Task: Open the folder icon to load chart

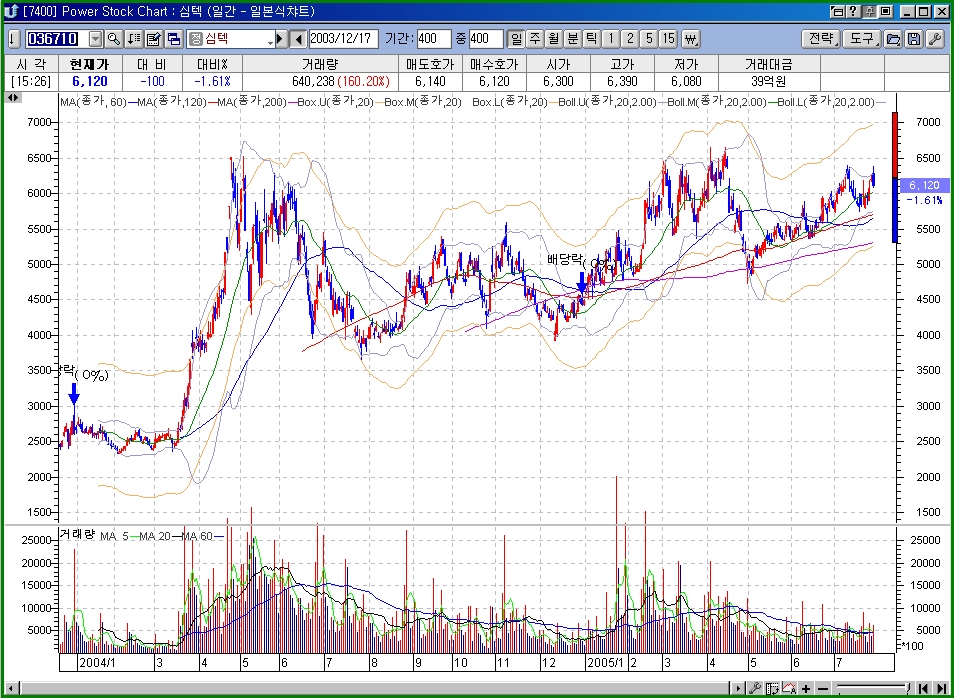Action: pos(893,39)
